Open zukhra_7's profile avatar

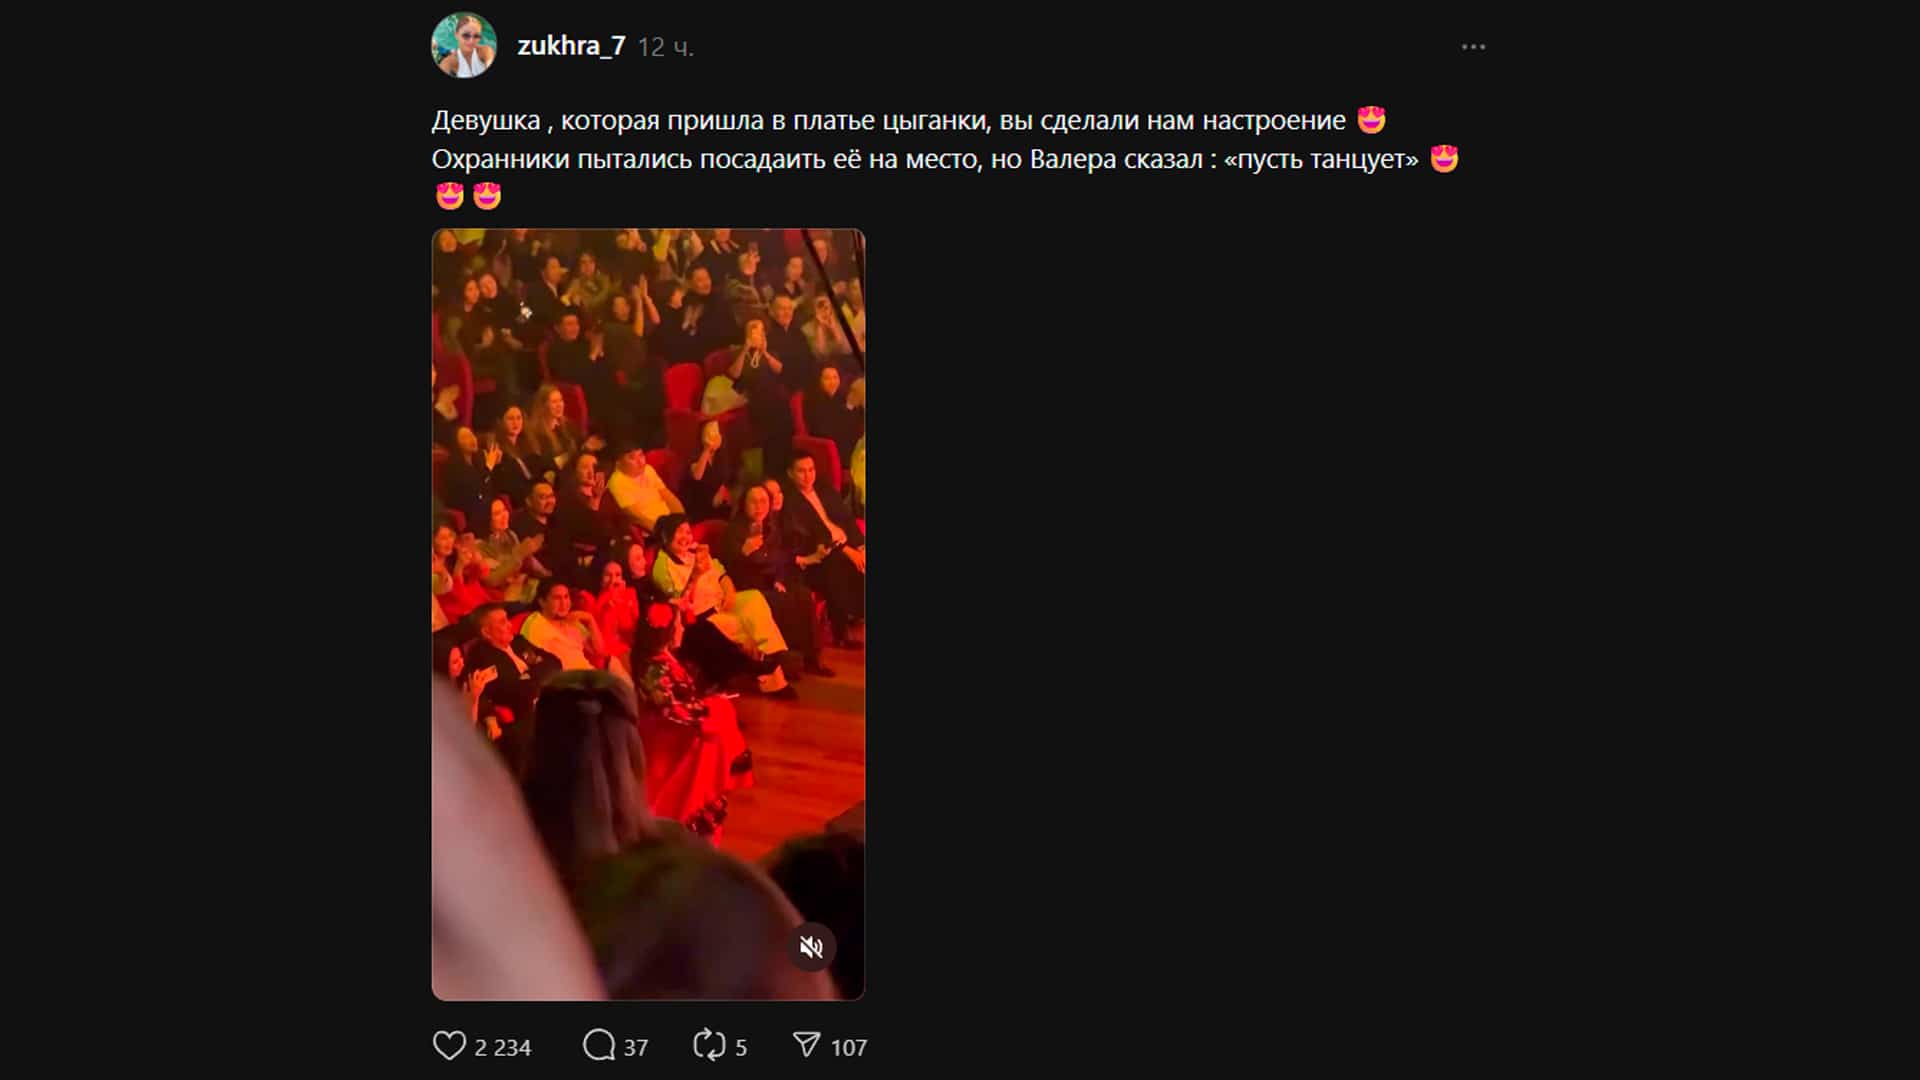point(464,46)
